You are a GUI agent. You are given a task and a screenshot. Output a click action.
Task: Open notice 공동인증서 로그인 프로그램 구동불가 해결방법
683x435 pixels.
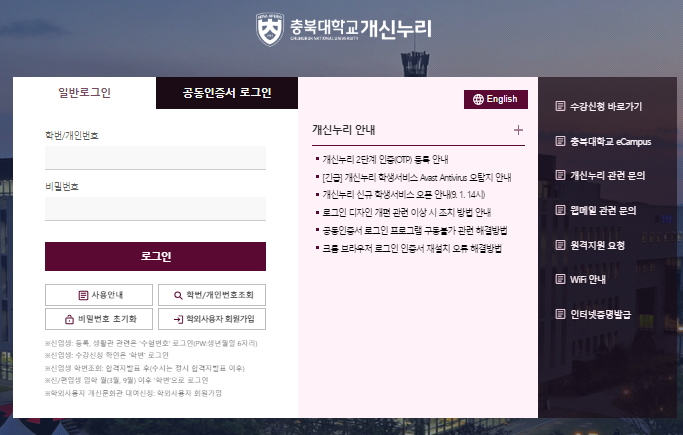(415, 230)
